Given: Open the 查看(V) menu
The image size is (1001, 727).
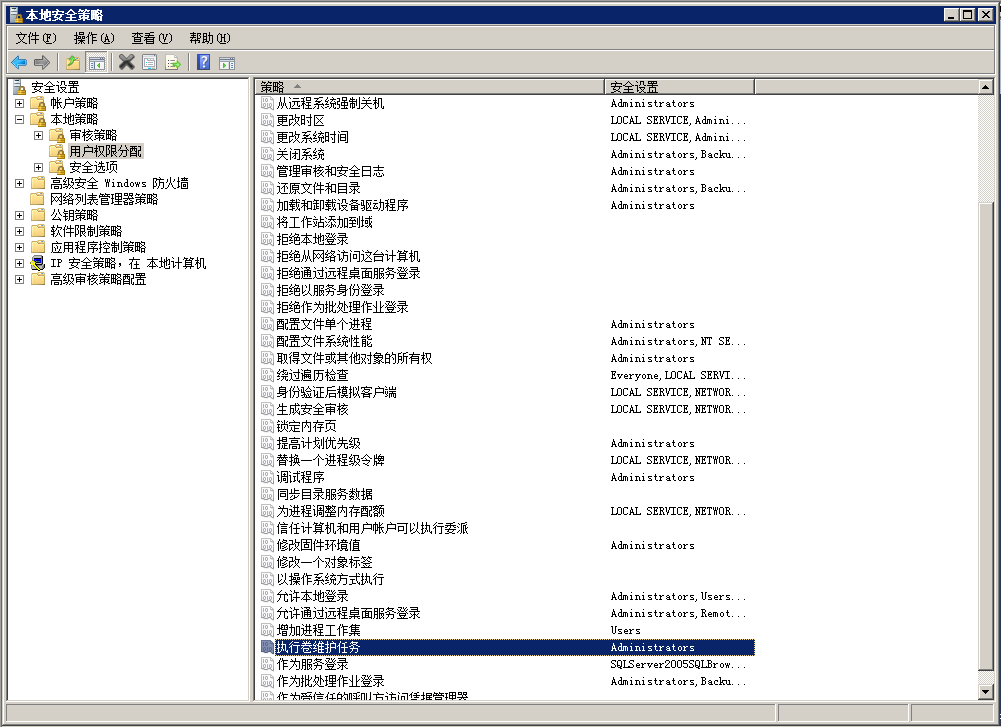Looking at the screenshot, I should tap(152, 38).
